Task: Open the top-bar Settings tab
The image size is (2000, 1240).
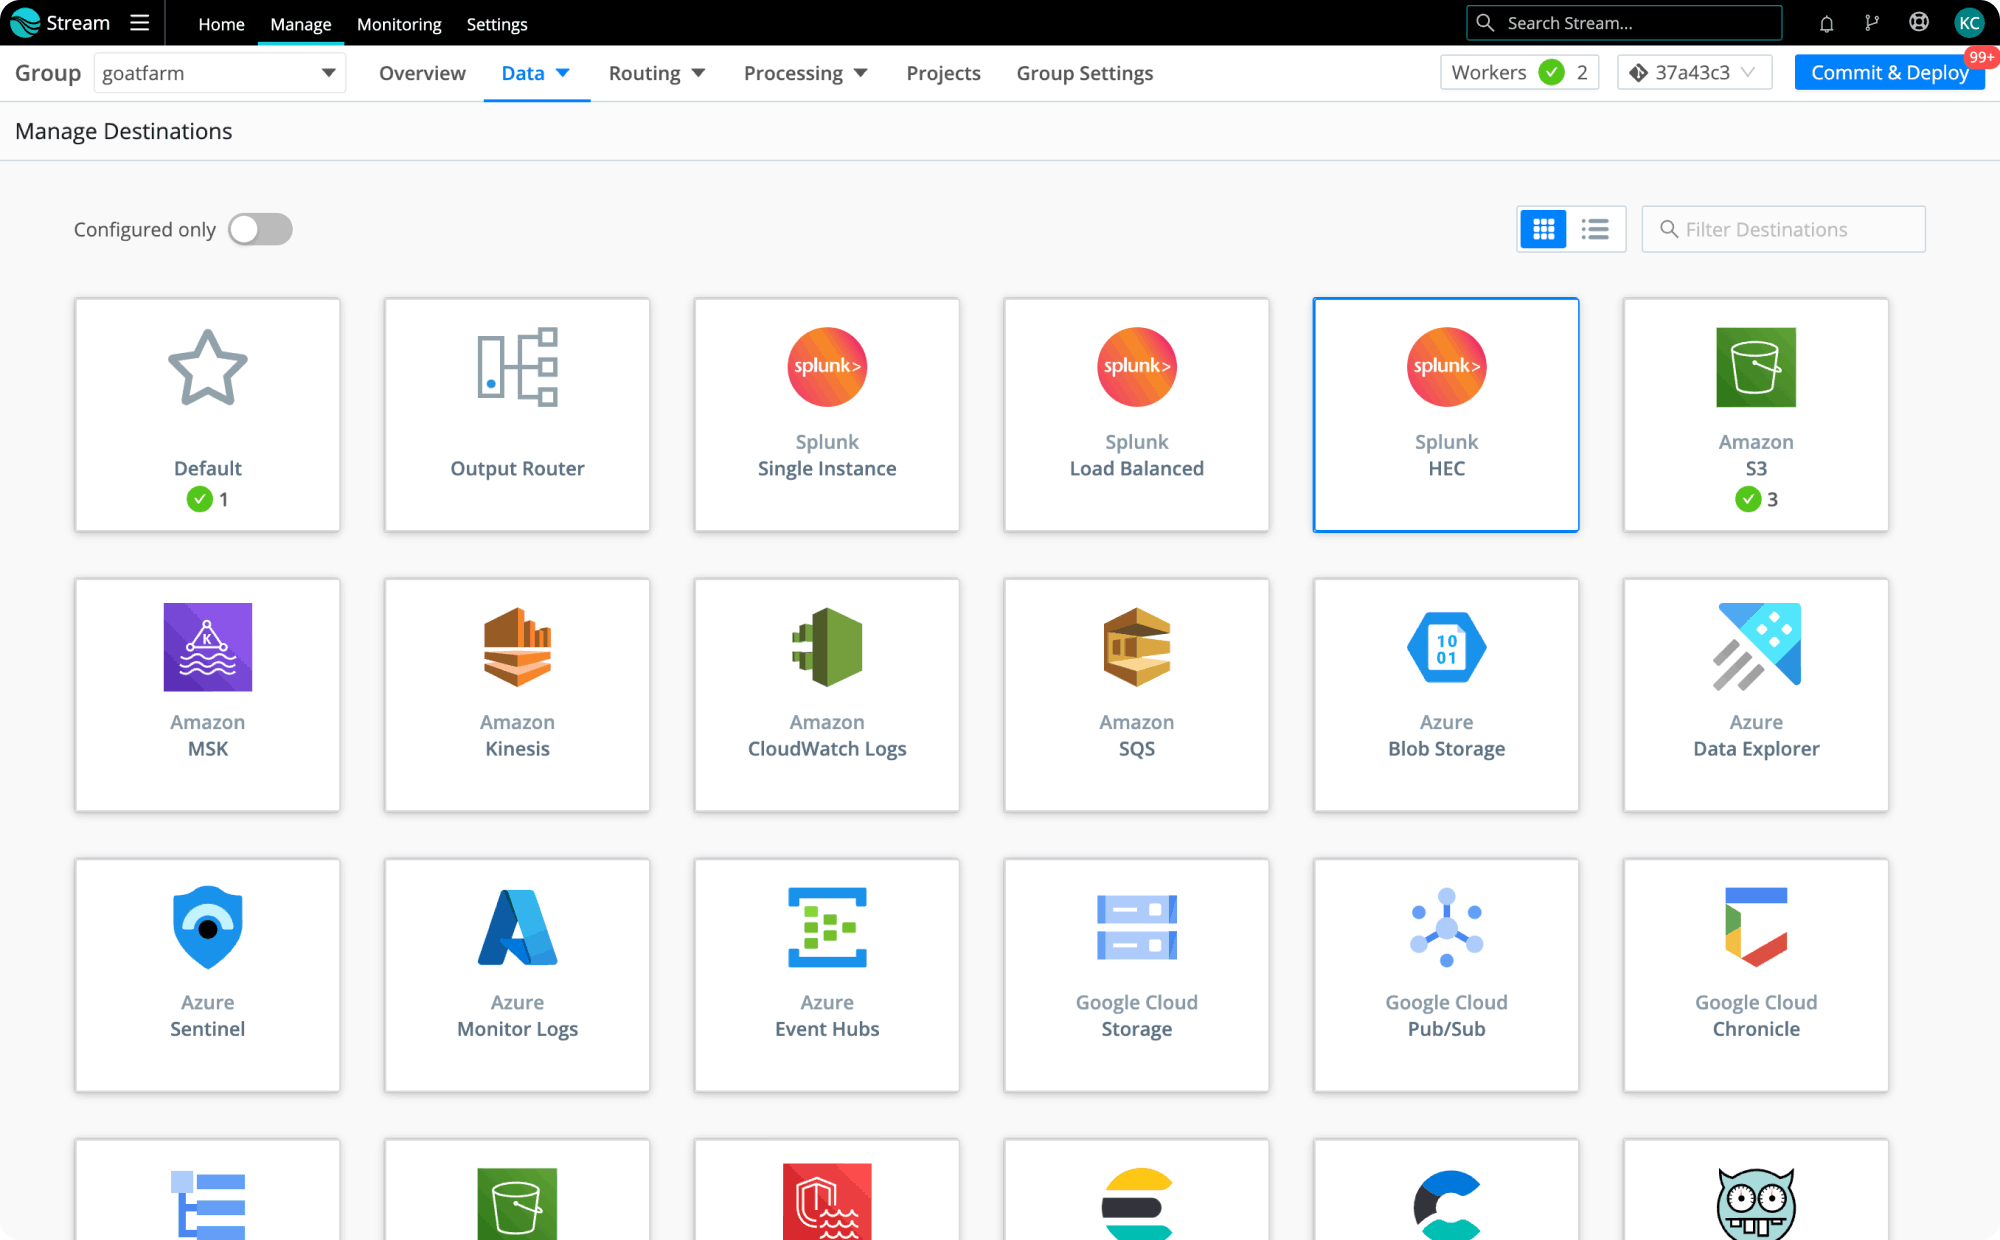Action: [x=497, y=24]
